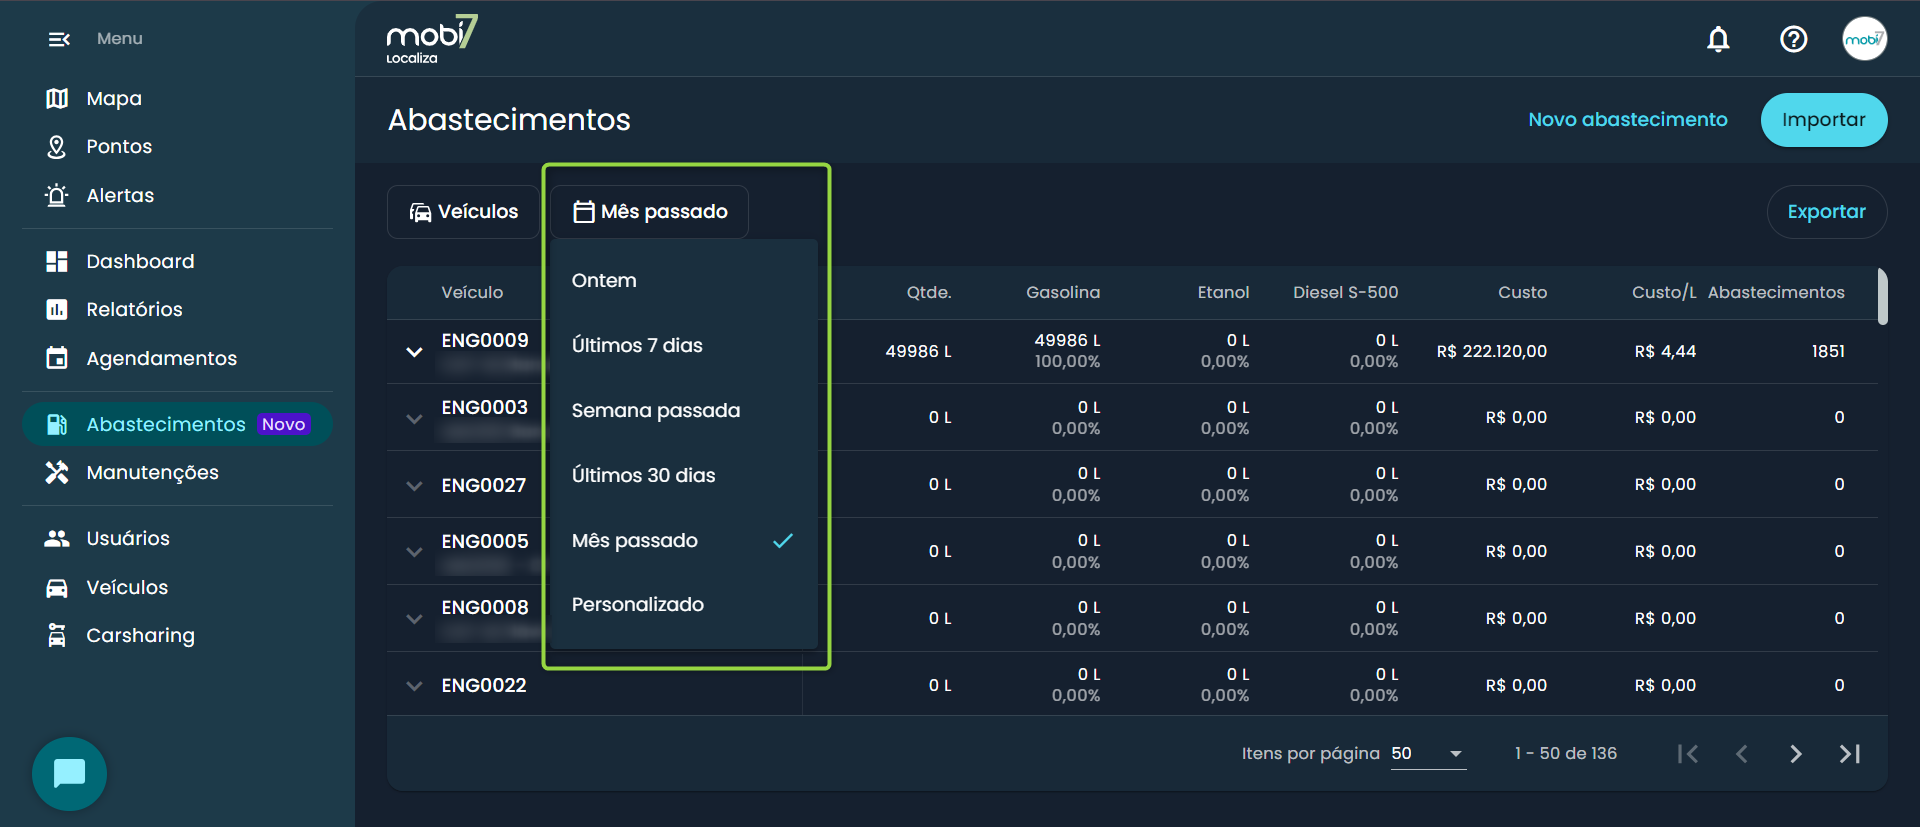The height and width of the screenshot is (827, 1920).
Task: Click the 49986 L quantity cell
Action: (918, 352)
